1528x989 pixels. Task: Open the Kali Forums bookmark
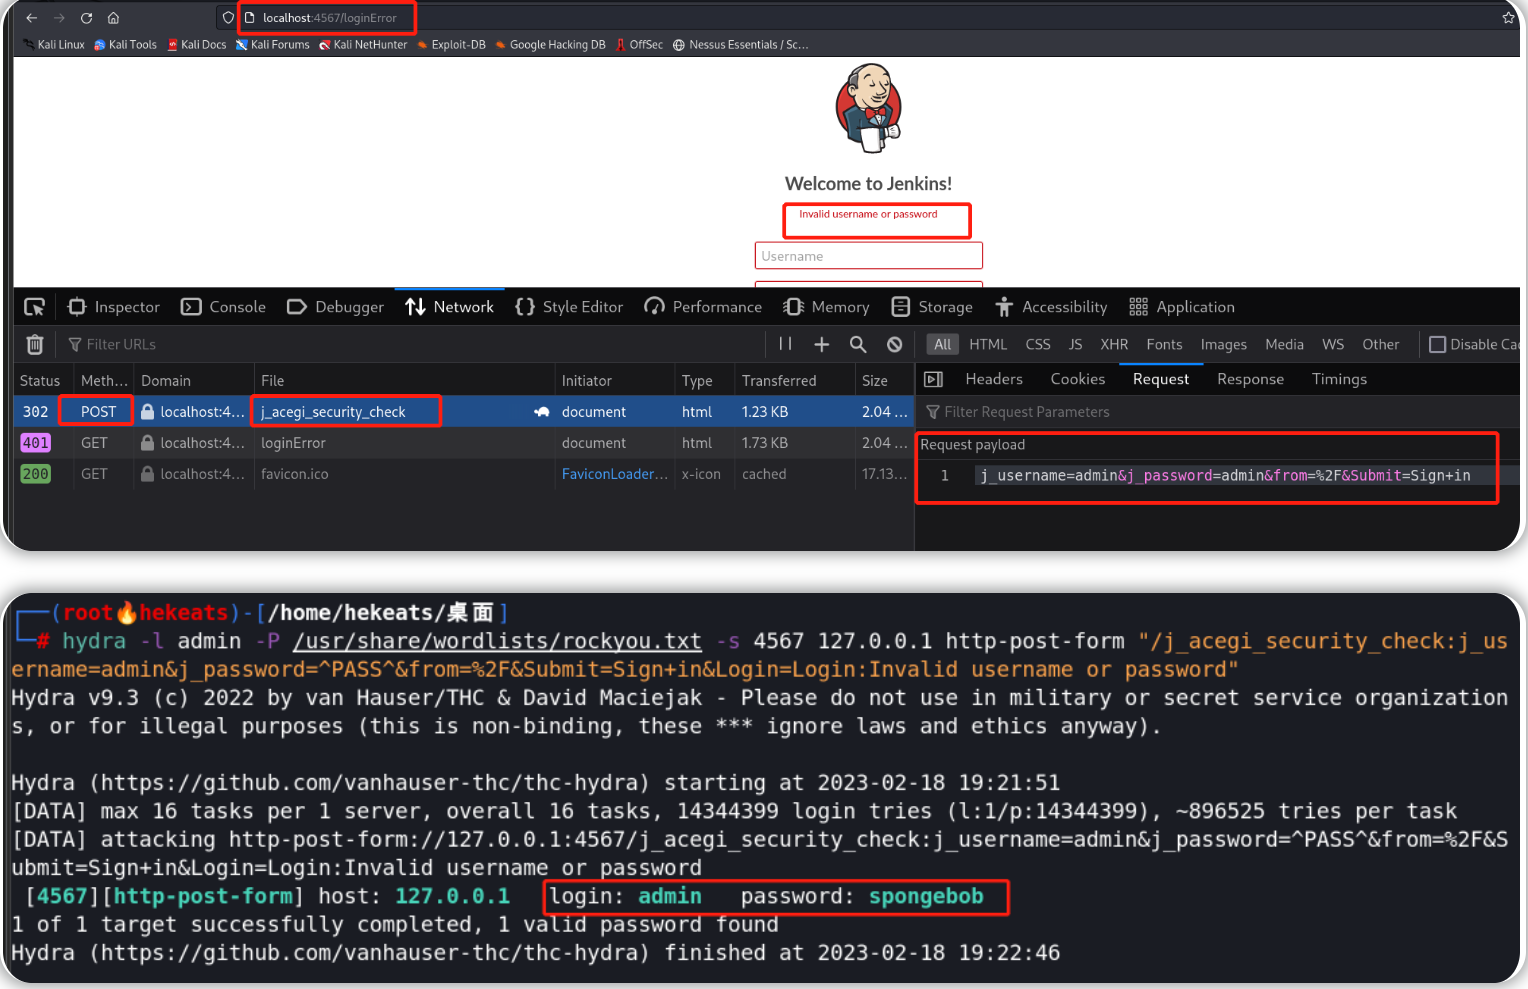point(273,45)
